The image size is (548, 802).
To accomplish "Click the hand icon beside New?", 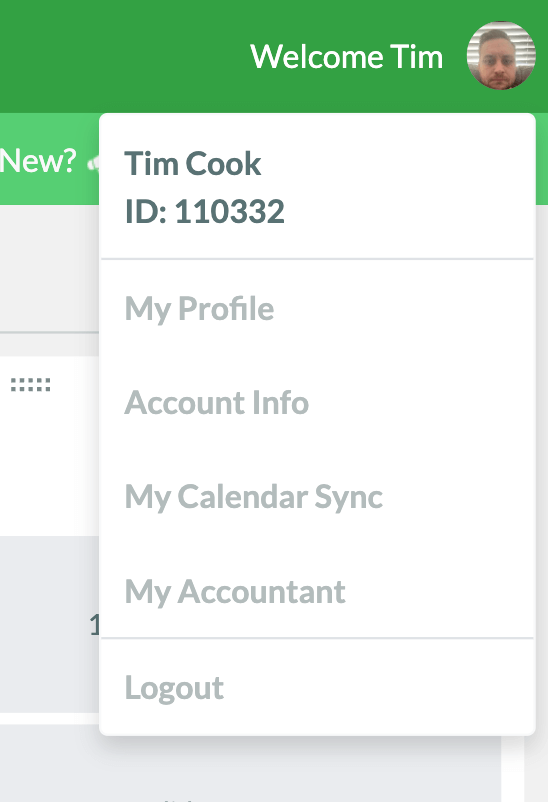I will click(x=93, y=163).
